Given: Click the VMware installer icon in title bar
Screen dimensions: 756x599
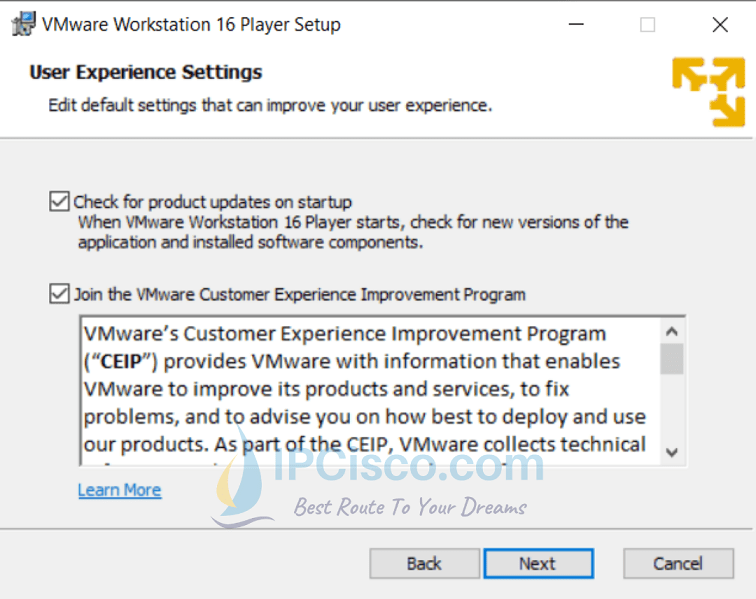Looking at the screenshot, I should pos(23,24).
